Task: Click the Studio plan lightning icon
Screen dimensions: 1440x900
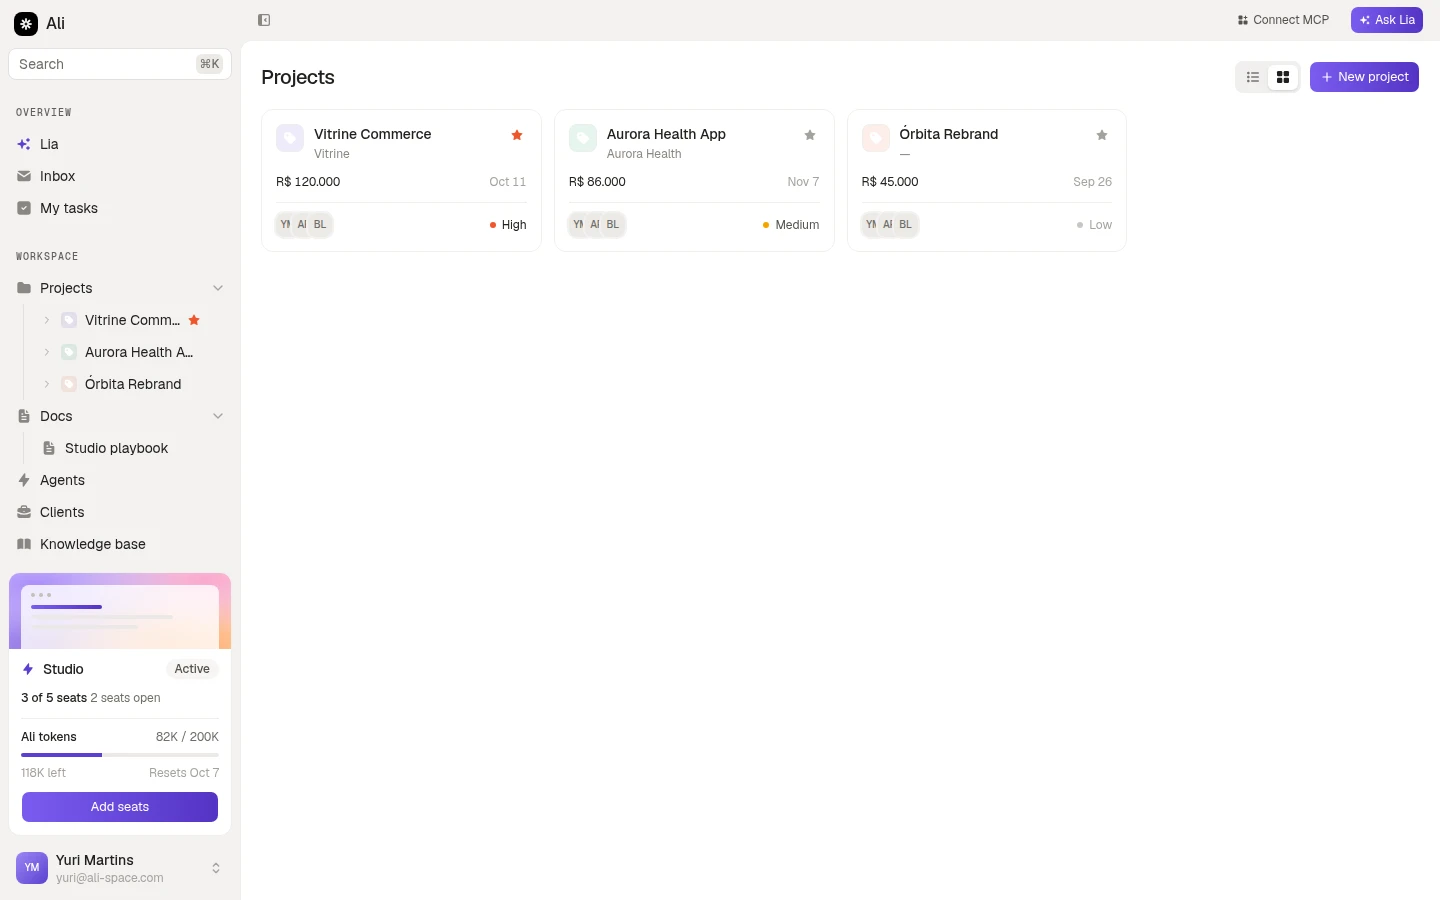Action: [x=28, y=669]
